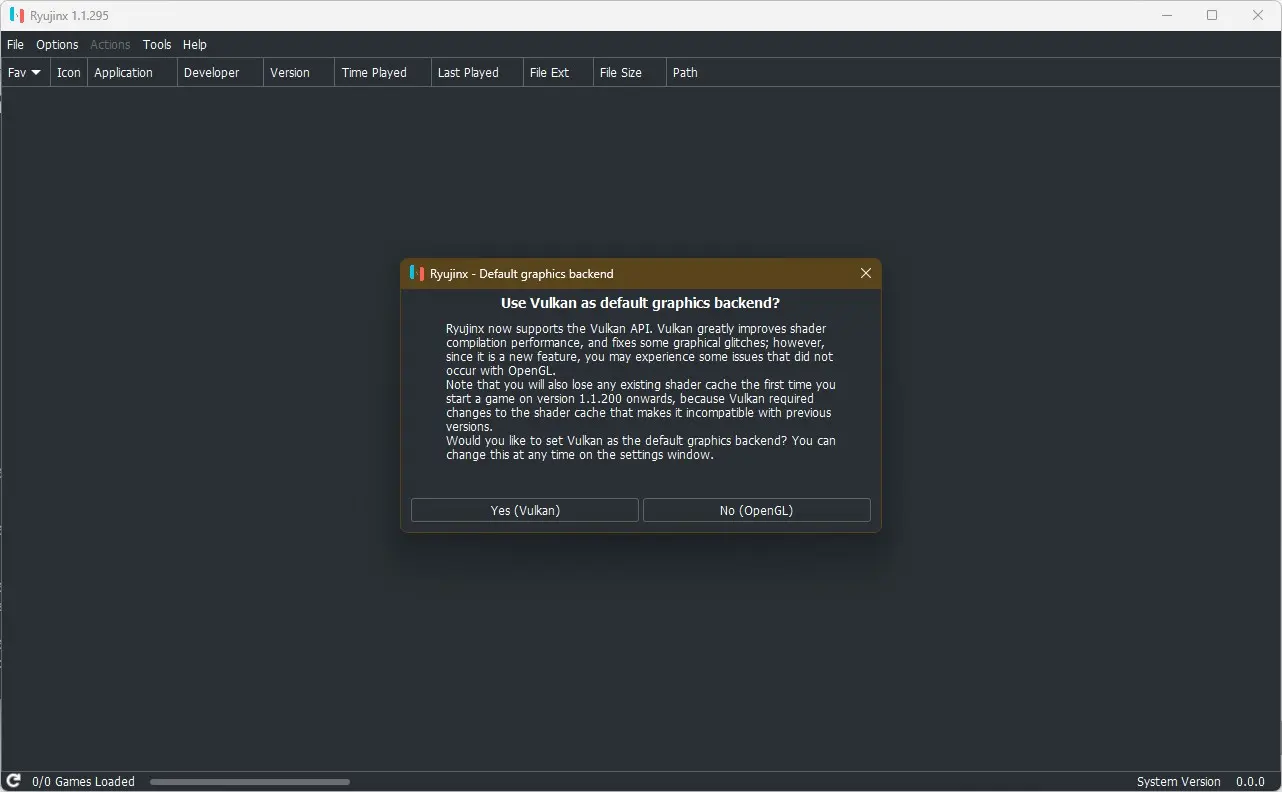
Task: Open the File menu
Action: tap(16, 44)
